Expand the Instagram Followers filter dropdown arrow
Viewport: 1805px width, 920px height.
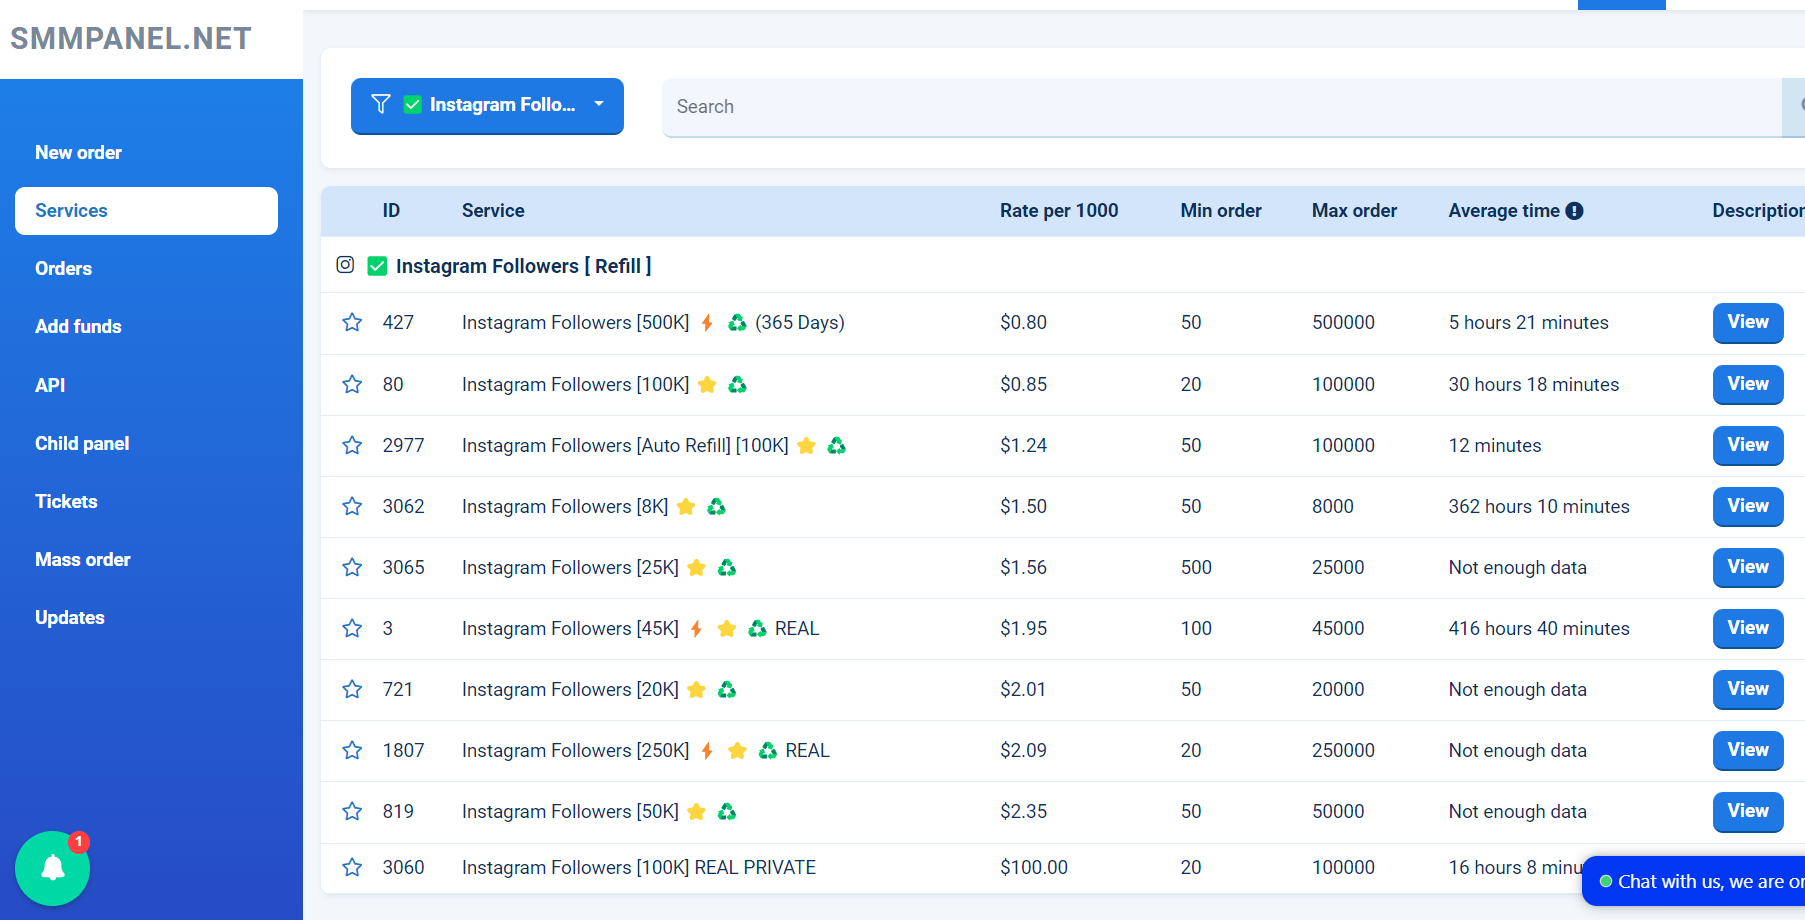coord(599,104)
